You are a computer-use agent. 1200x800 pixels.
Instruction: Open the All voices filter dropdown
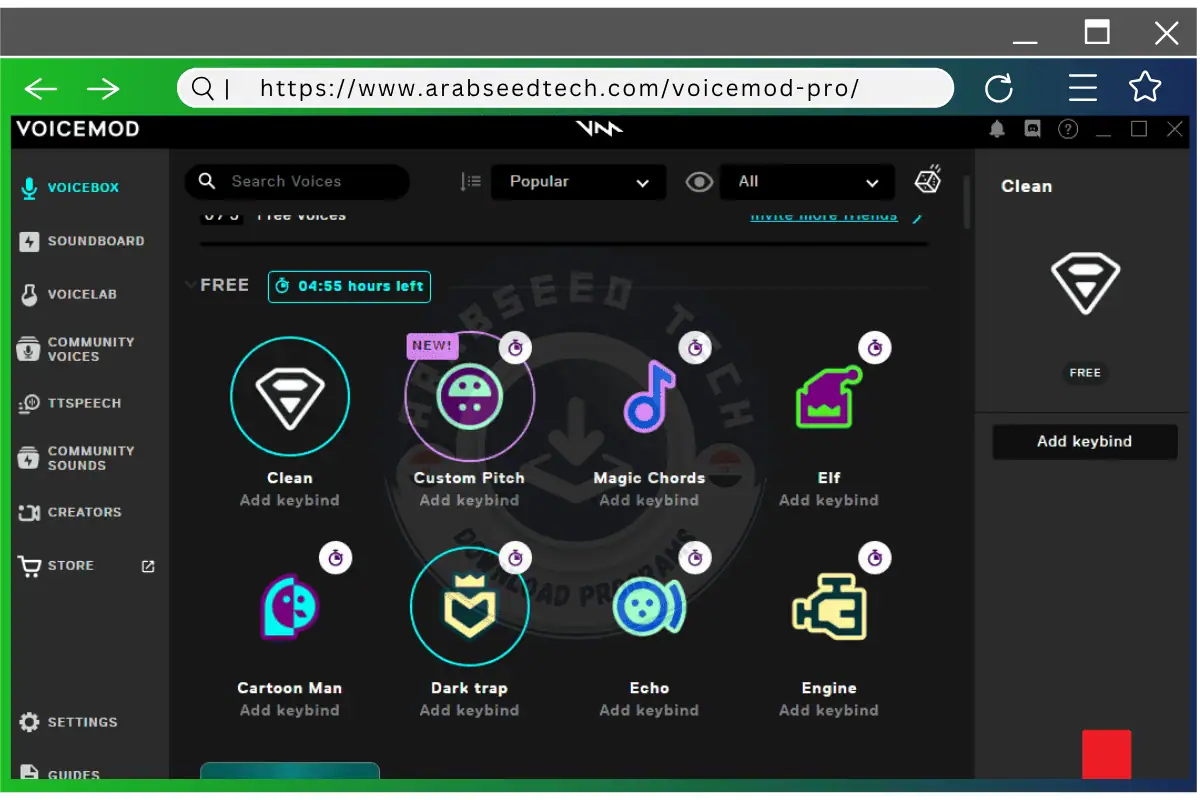click(807, 182)
